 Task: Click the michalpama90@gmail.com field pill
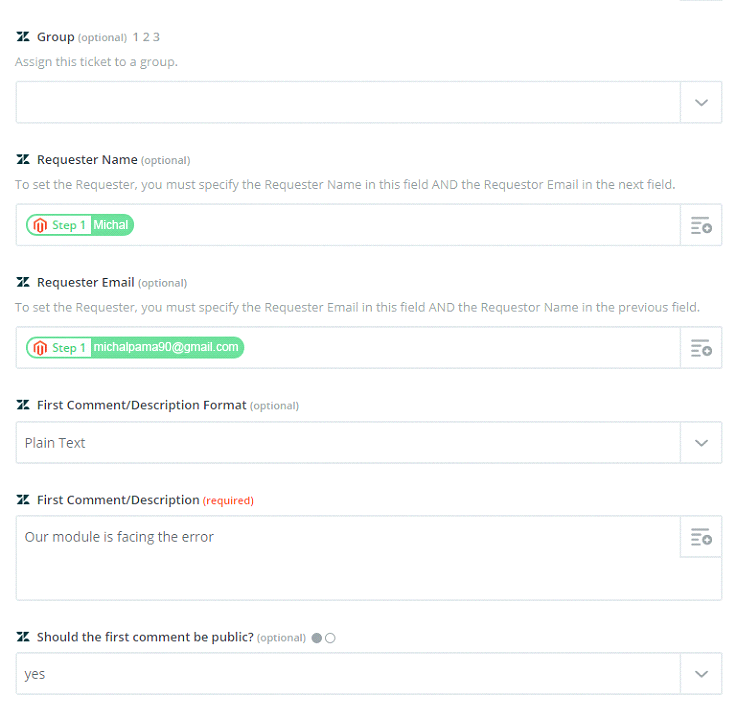136,348
